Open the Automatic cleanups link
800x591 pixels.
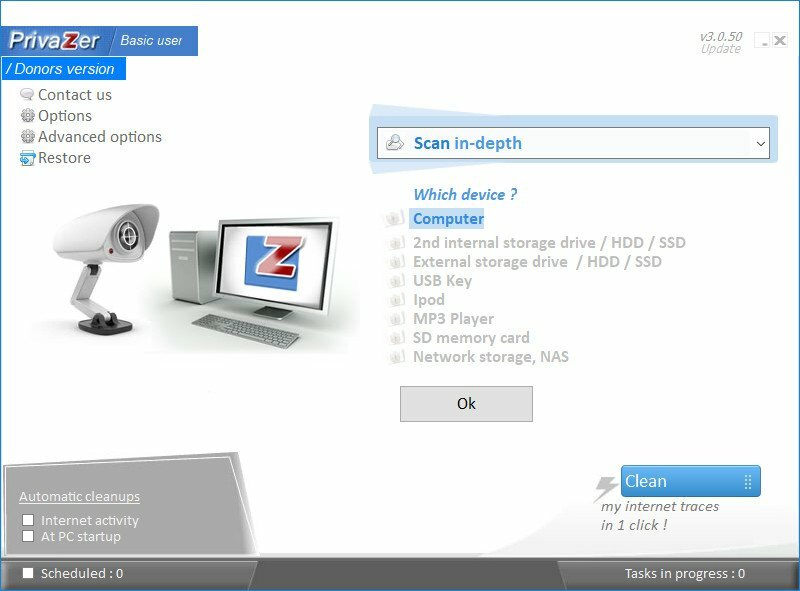pyautogui.click(x=80, y=496)
